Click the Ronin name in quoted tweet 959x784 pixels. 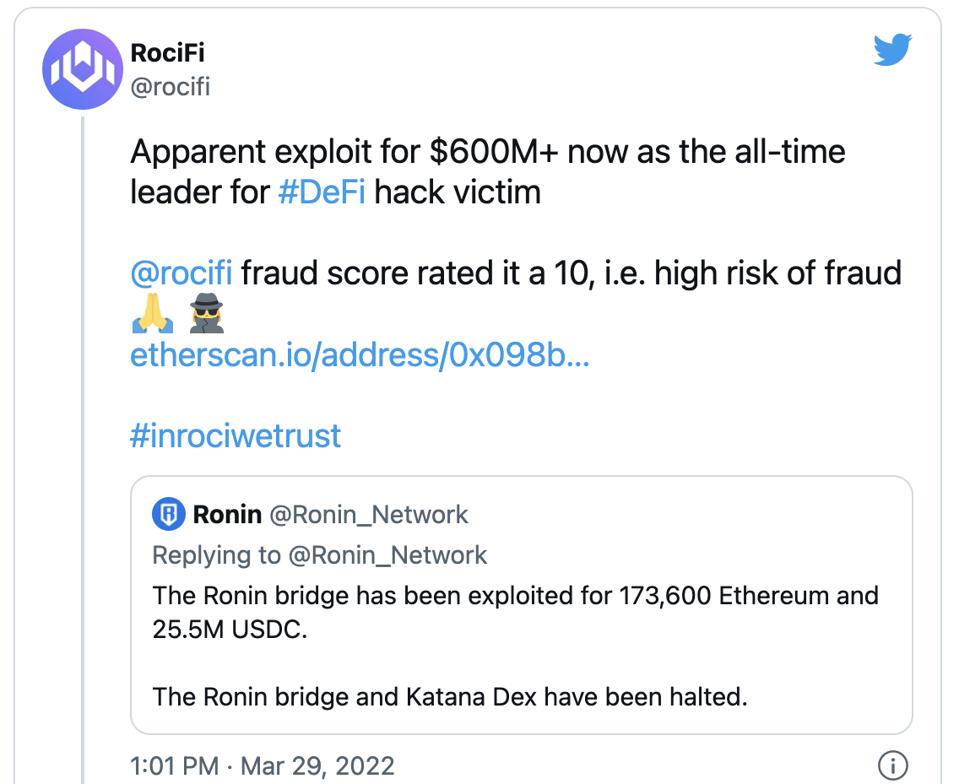227,515
